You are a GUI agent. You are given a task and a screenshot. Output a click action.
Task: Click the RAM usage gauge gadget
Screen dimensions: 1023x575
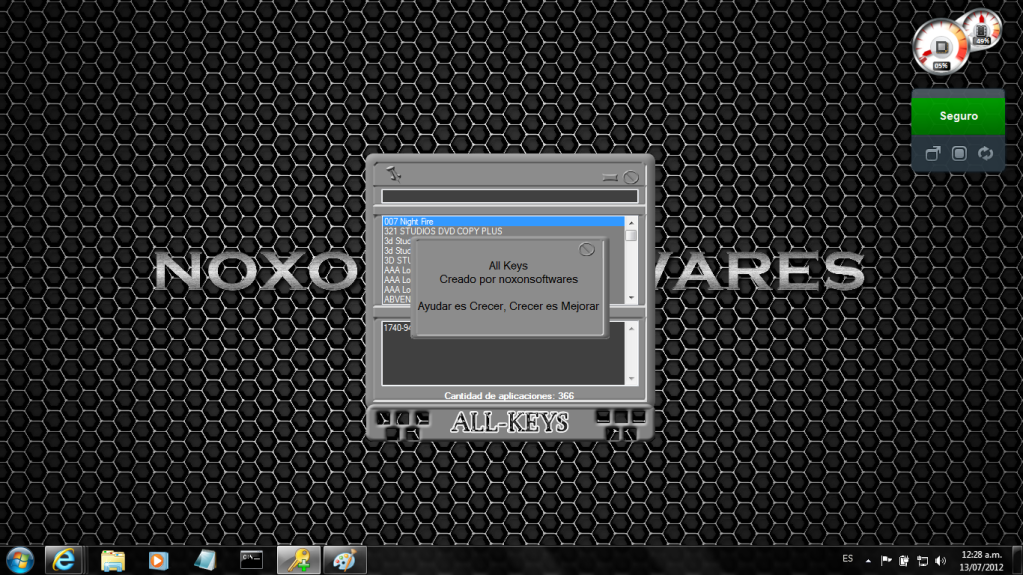[x=982, y=30]
